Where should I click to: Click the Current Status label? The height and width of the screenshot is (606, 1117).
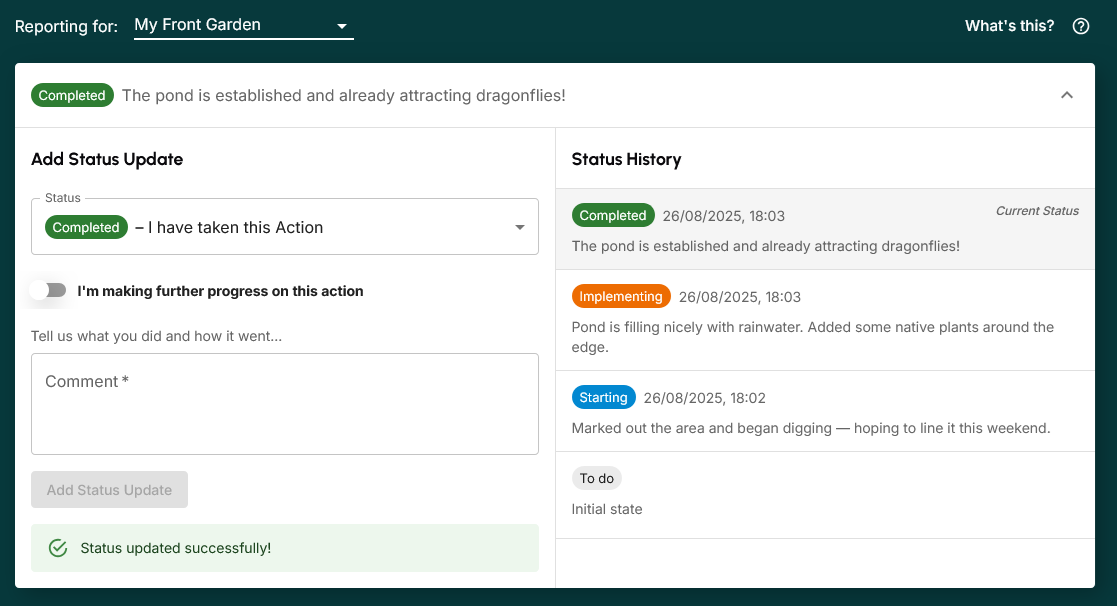(1037, 211)
